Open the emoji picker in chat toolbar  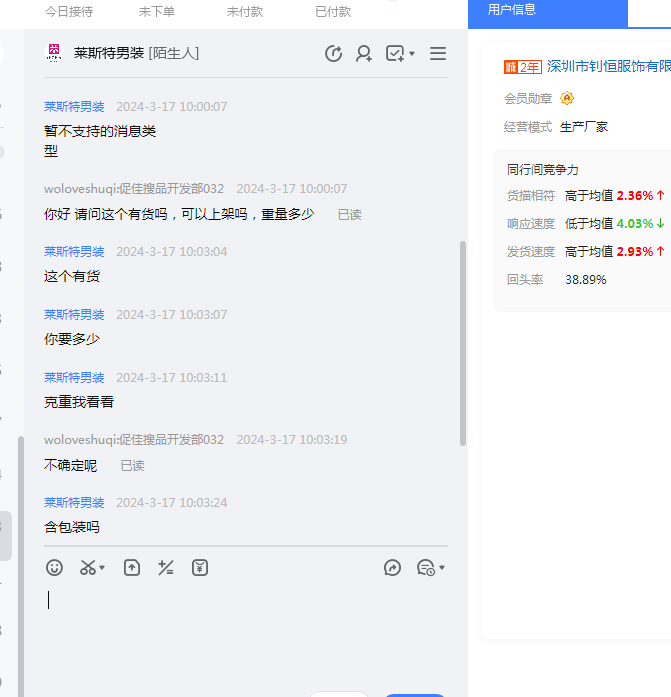click(x=55, y=568)
